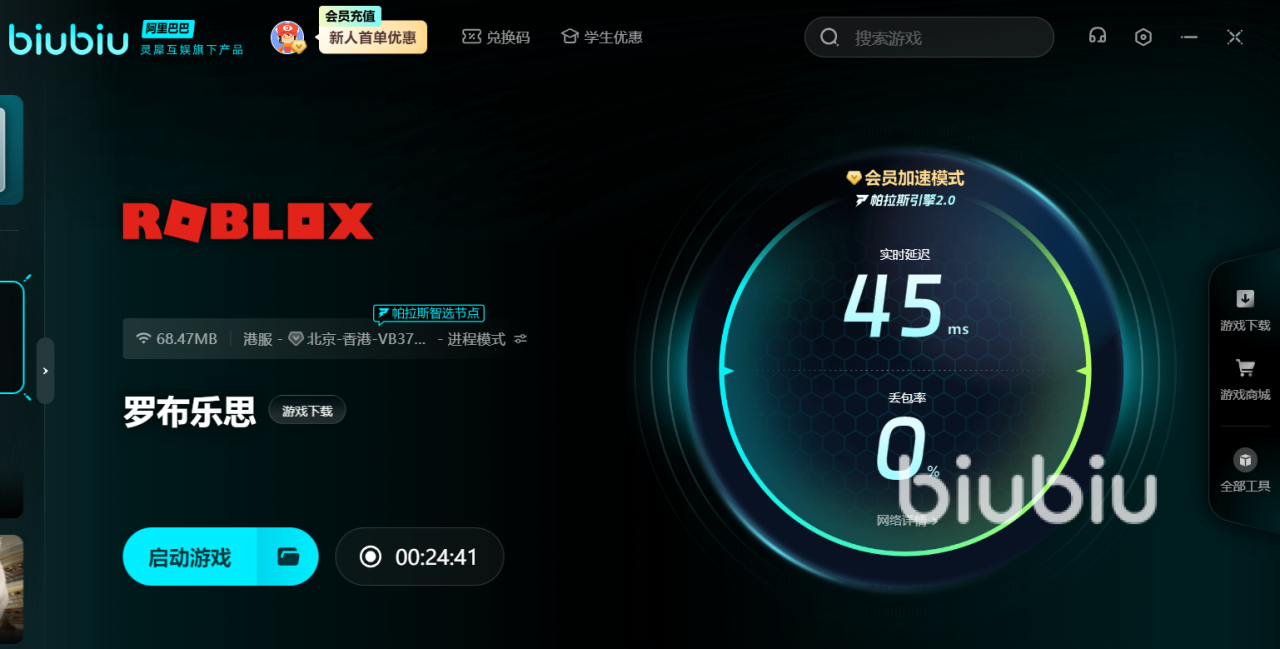Click the folder icon beside 启动游戏
Image resolution: width=1280 pixels, height=649 pixels.
pos(287,556)
